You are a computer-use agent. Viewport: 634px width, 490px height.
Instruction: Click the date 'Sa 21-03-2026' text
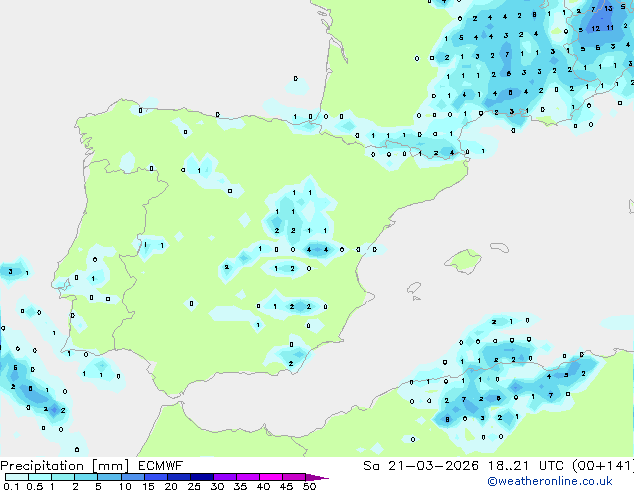pos(421,466)
